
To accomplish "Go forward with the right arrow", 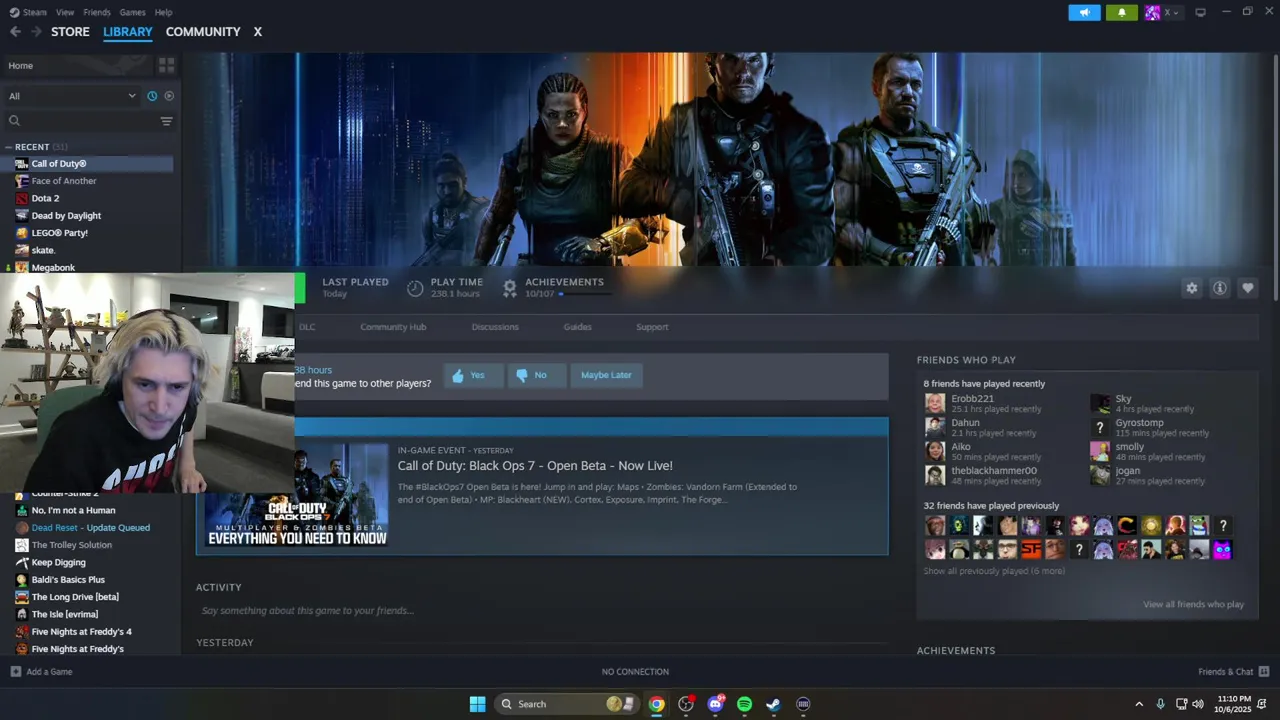I will pyautogui.click(x=36, y=32).
